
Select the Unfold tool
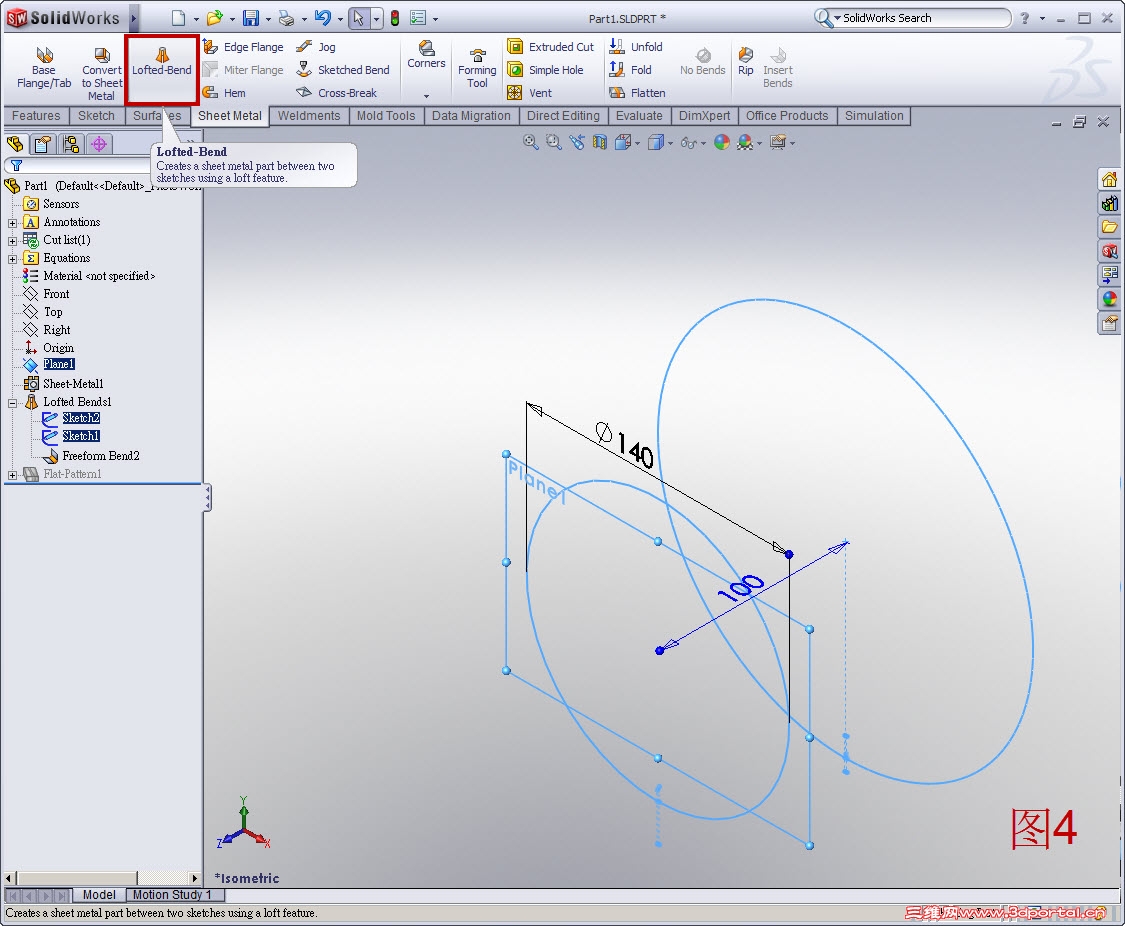tap(636, 47)
